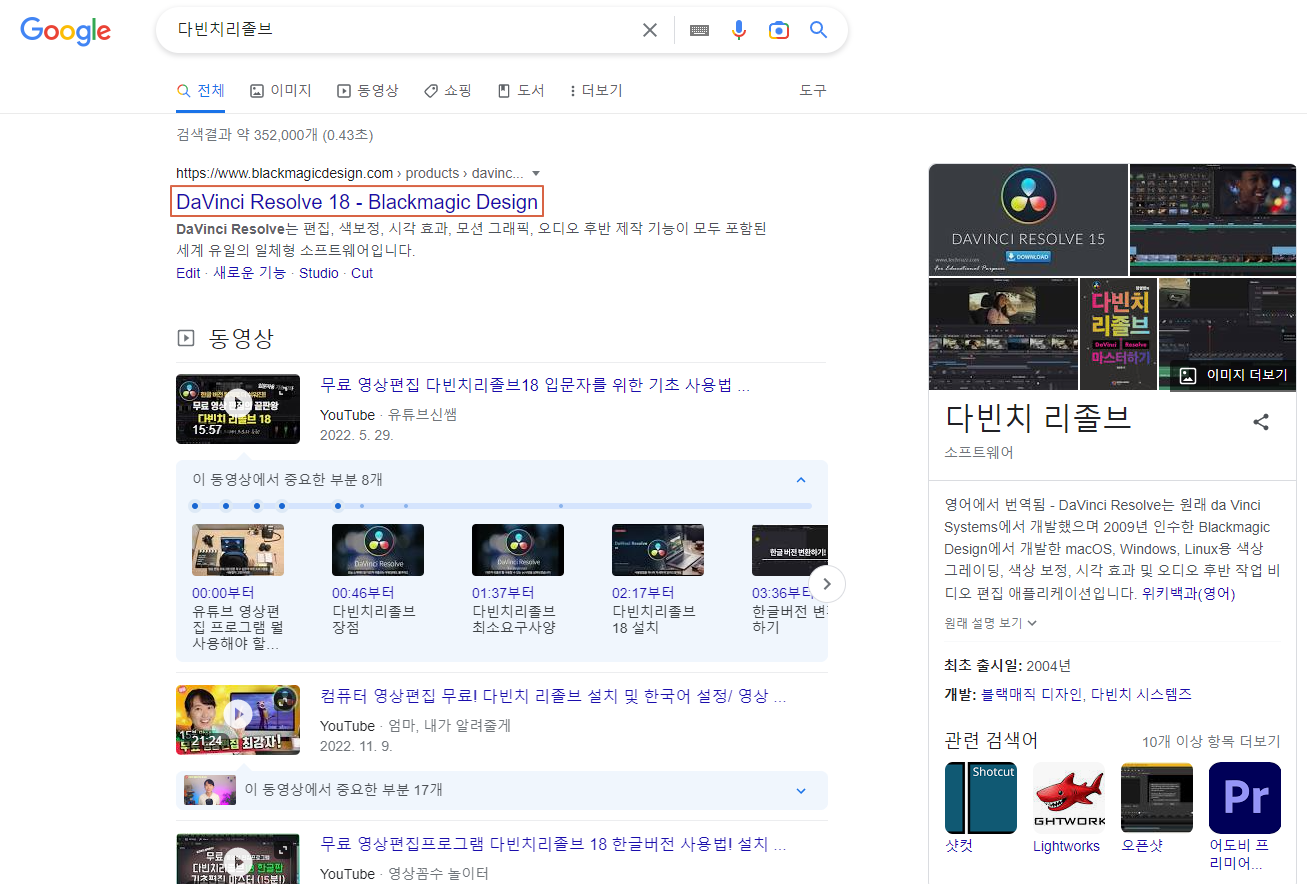Open the 새로운 기능 sitelink

(250, 273)
